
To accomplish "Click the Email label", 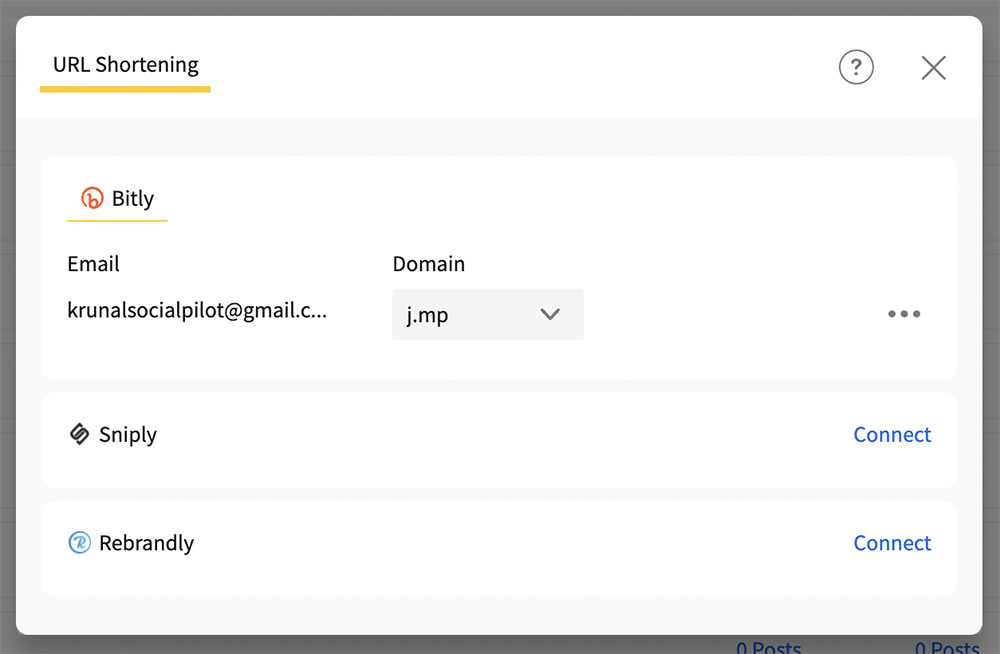I will [x=93, y=264].
